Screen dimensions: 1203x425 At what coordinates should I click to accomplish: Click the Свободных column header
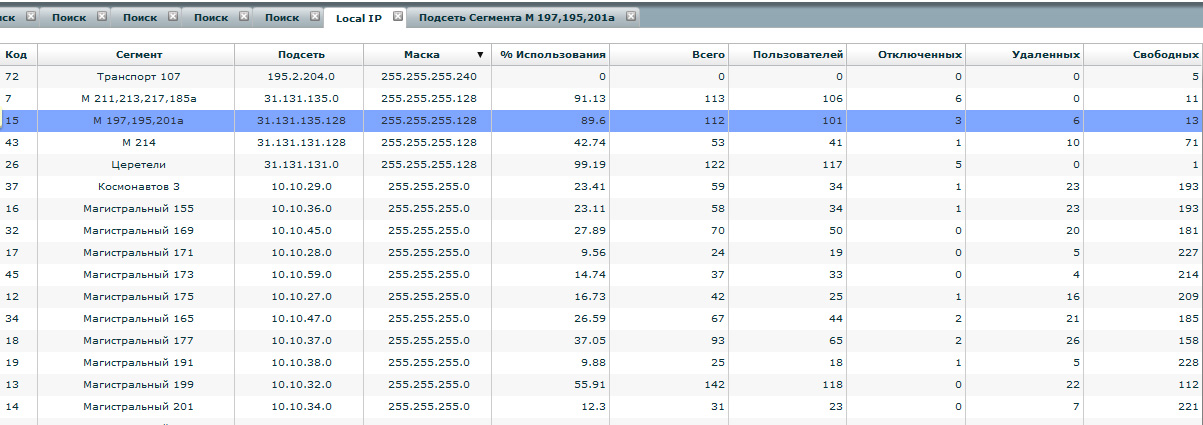pos(1164,54)
